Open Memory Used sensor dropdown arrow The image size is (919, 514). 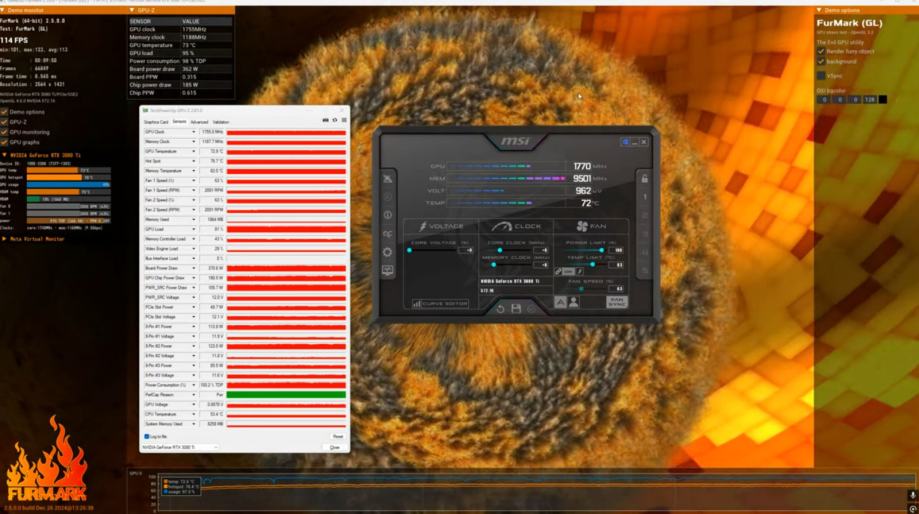pyautogui.click(x=193, y=220)
